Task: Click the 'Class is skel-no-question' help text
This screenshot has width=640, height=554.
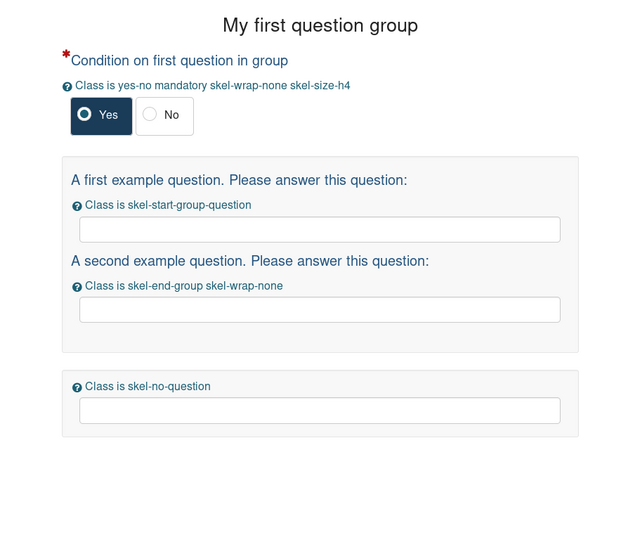Action: click(x=148, y=386)
